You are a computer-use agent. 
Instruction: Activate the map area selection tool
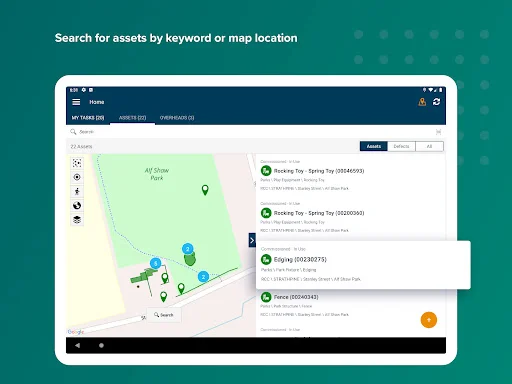click(x=77, y=163)
